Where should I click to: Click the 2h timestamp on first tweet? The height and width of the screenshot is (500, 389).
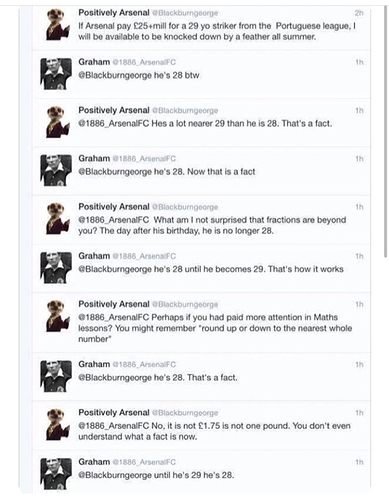[359, 13]
